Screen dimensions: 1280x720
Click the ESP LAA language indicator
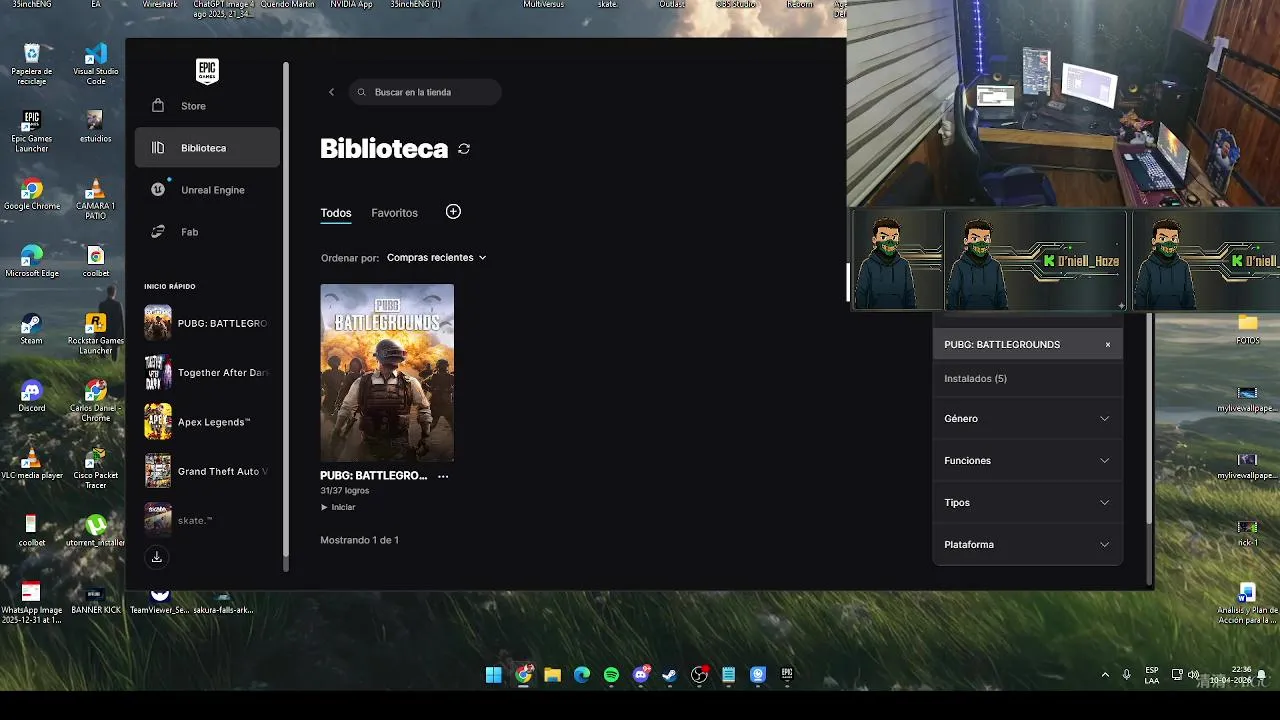[1152, 675]
